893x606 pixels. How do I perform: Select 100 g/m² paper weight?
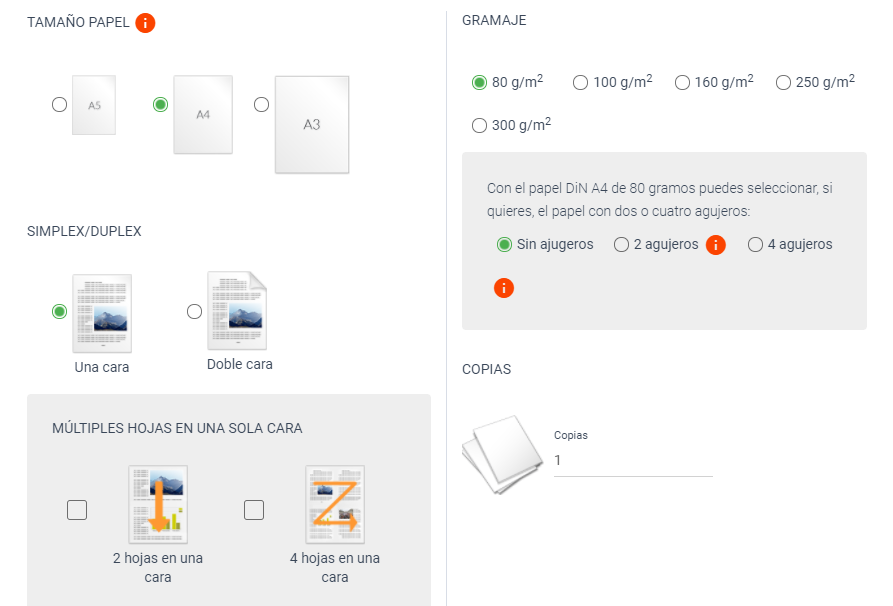[580, 83]
